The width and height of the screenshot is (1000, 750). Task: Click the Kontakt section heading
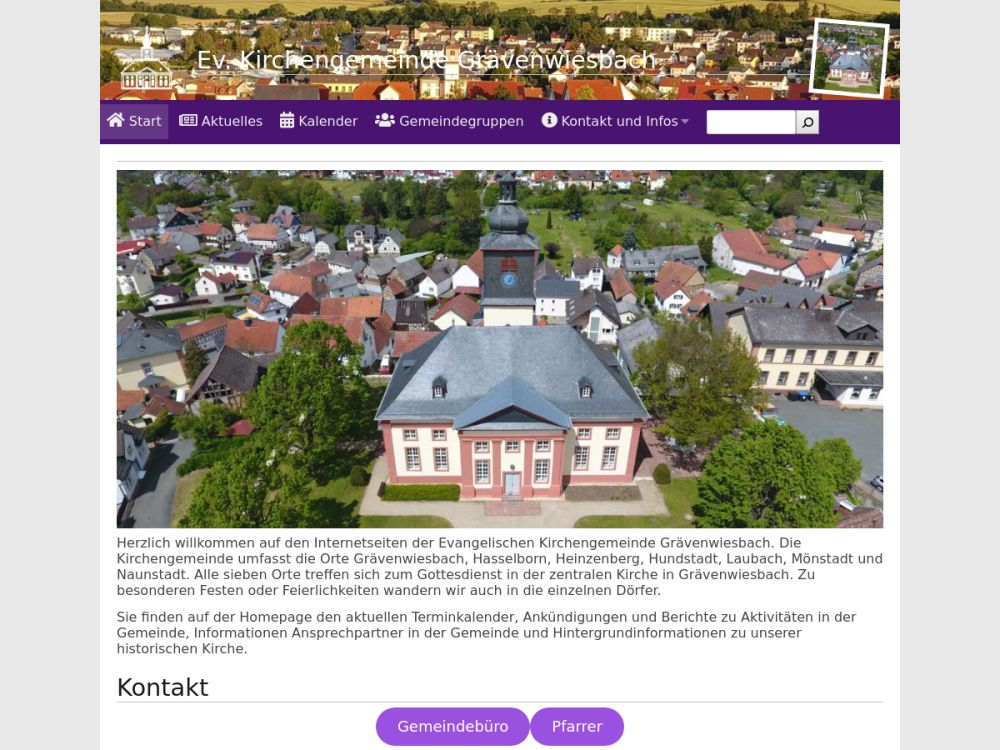coord(163,687)
